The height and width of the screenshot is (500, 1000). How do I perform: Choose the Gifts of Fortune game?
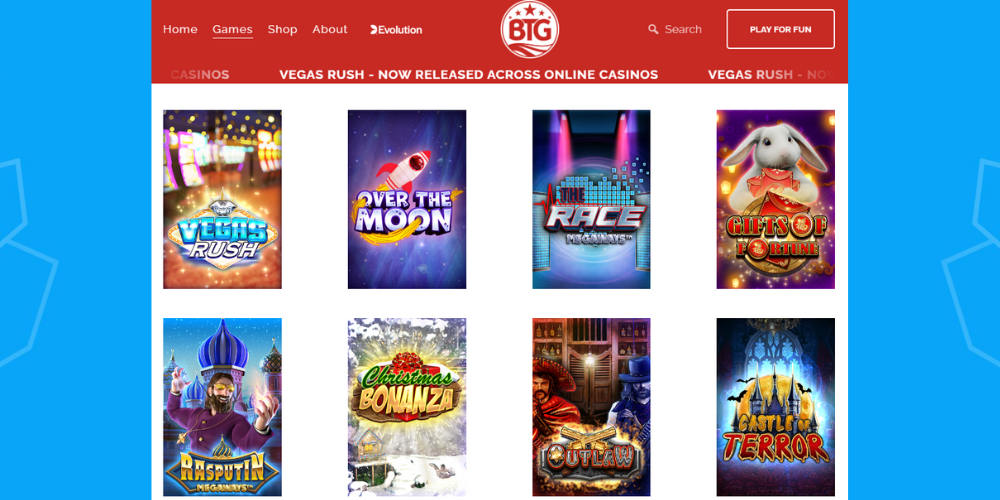coord(776,200)
